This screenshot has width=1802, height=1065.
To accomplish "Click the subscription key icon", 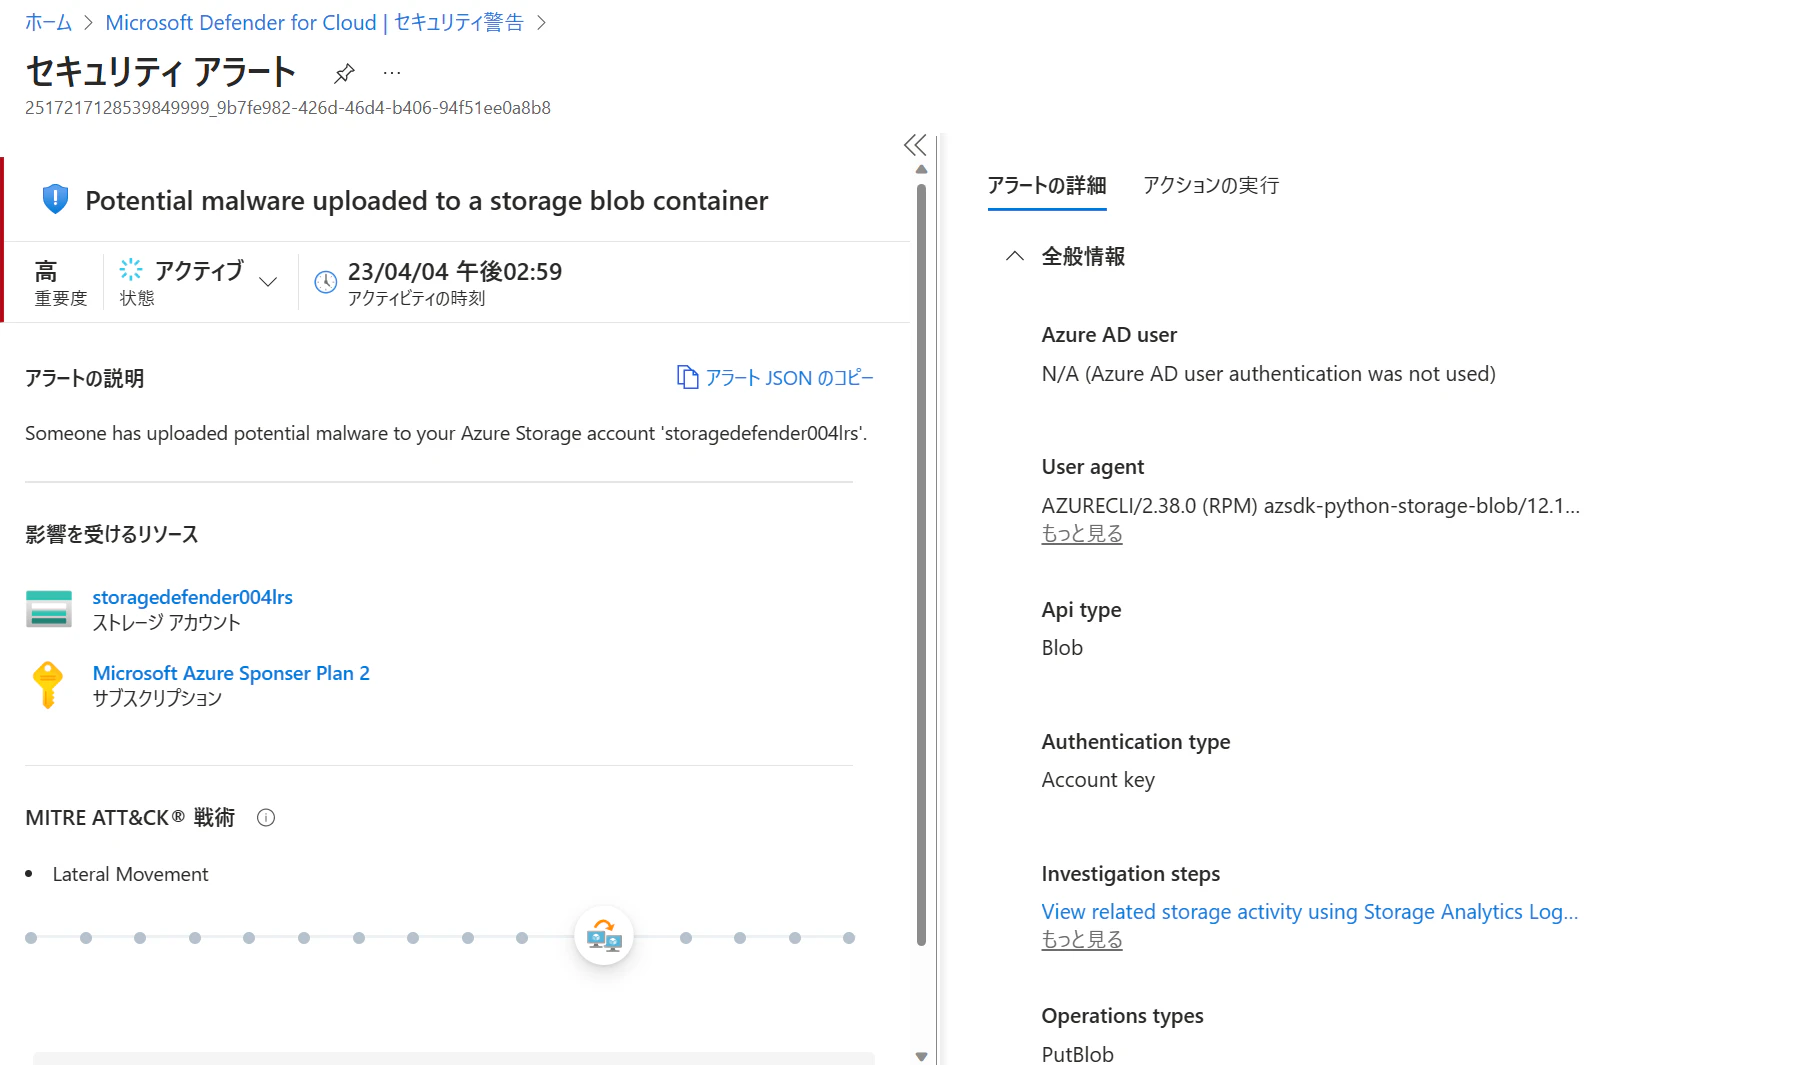I will [48, 685].
